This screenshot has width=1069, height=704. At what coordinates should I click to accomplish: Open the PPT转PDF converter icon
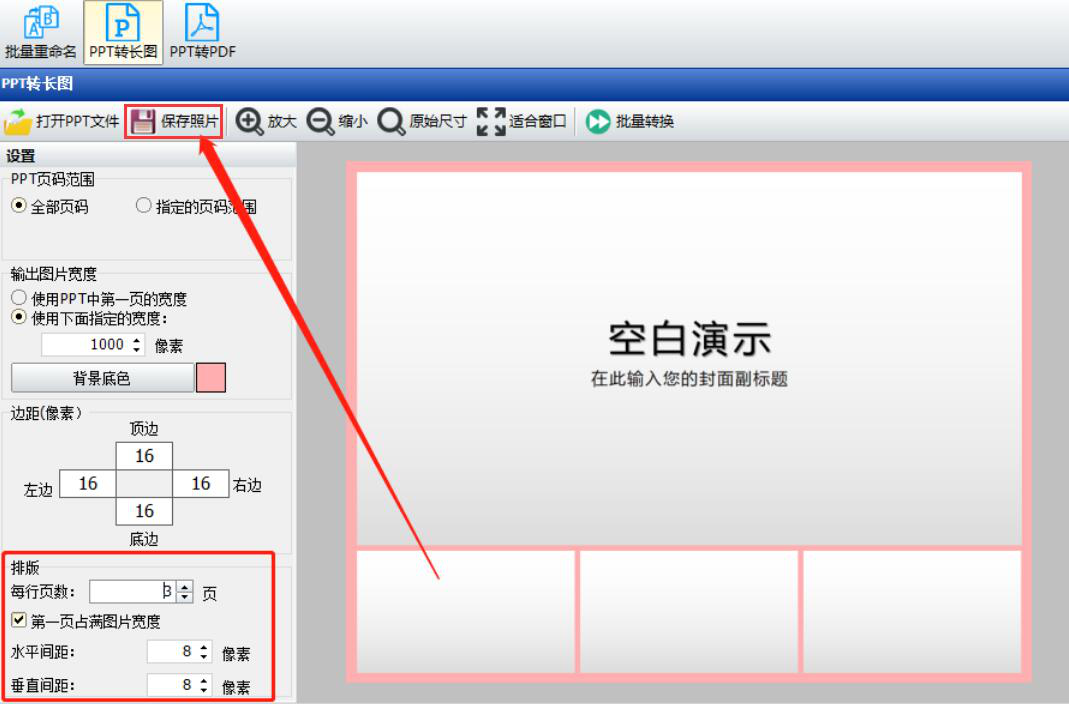pos(202,32)
